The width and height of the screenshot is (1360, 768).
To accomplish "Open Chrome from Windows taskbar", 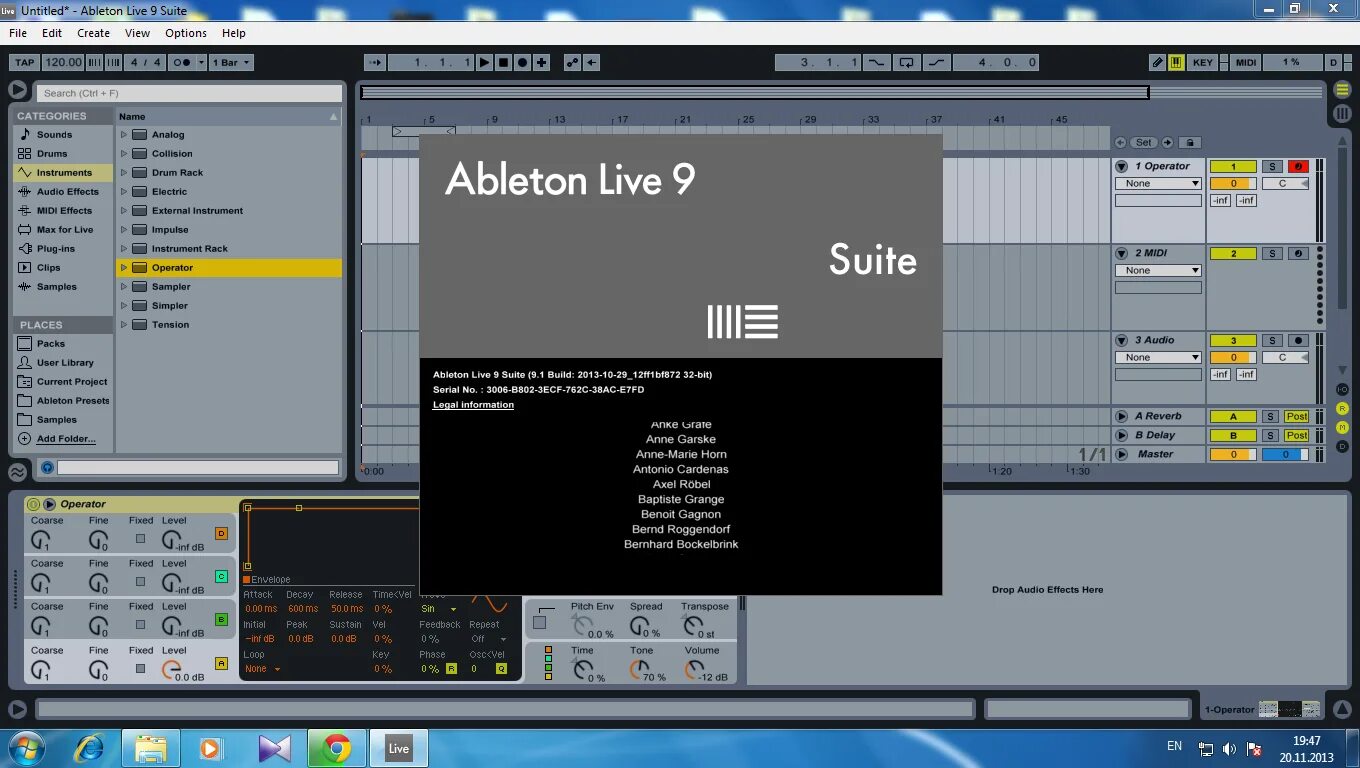I will 337,748.
